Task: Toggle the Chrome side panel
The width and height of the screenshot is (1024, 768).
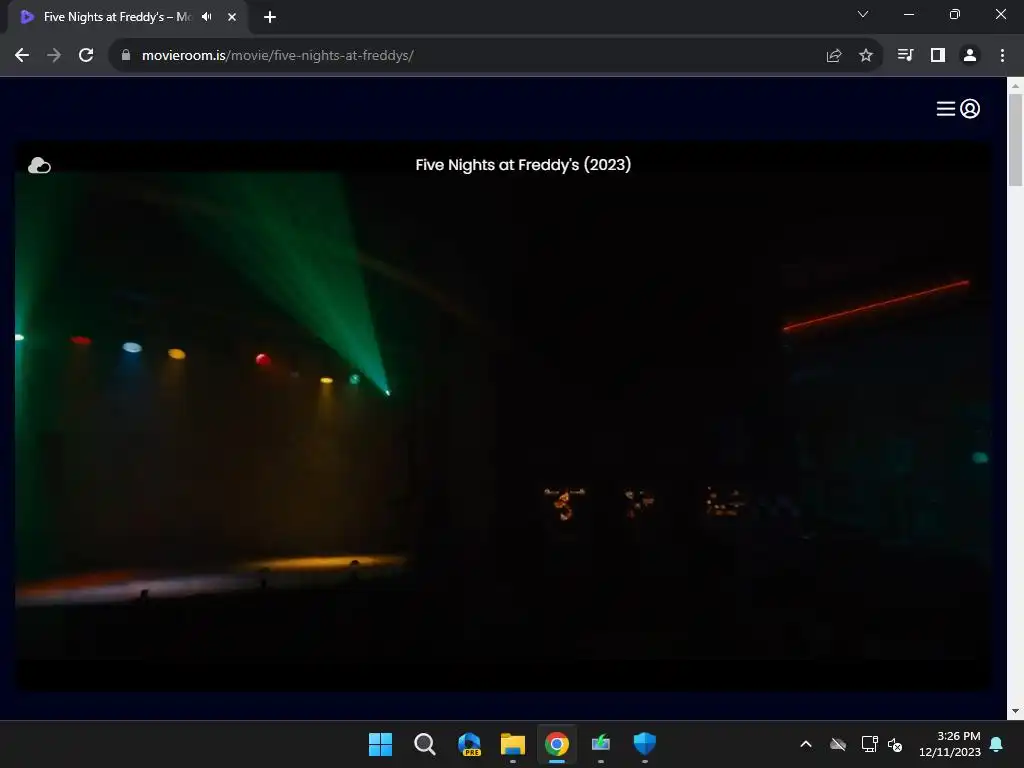Action: pyautogui.click(x=938, y=56)
